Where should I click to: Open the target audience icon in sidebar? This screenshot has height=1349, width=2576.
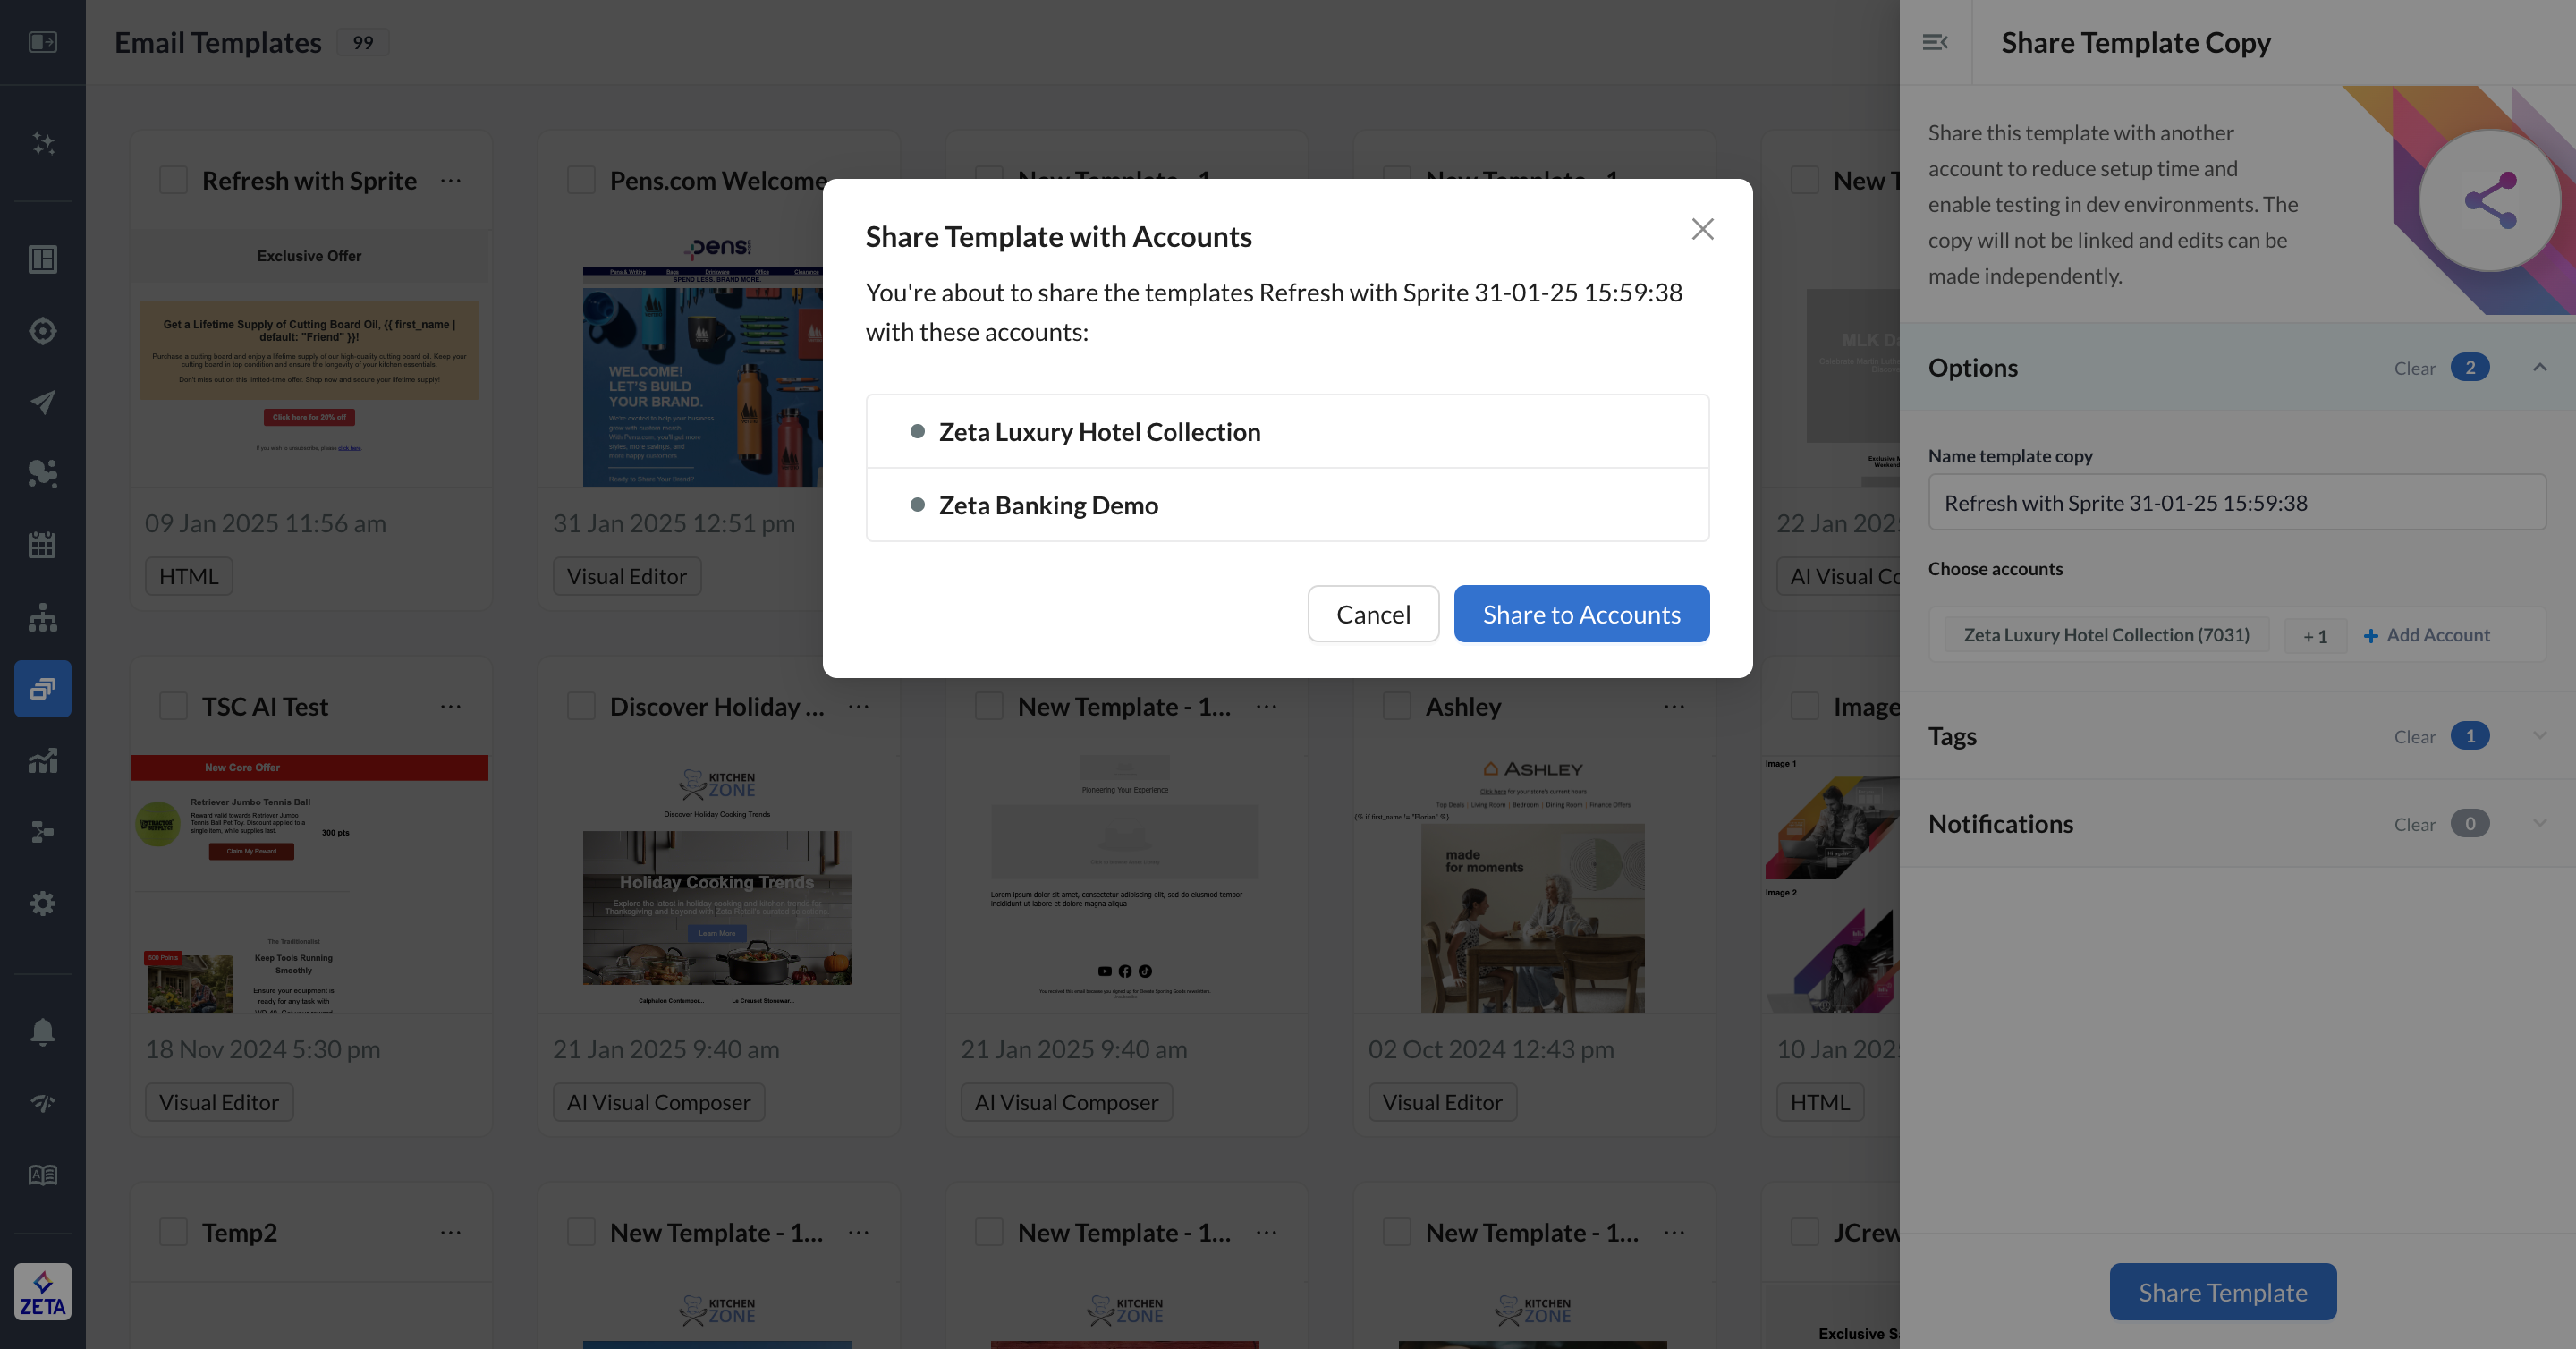42,330
